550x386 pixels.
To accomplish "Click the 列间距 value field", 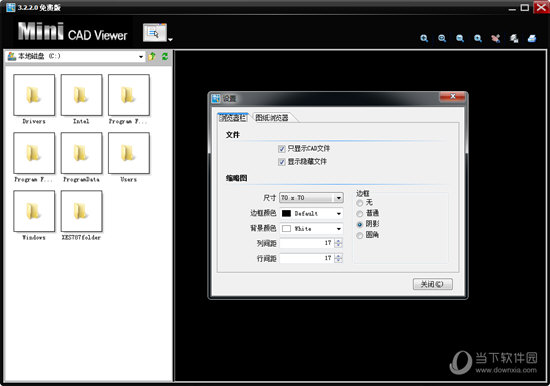I will tap(307, 243).
